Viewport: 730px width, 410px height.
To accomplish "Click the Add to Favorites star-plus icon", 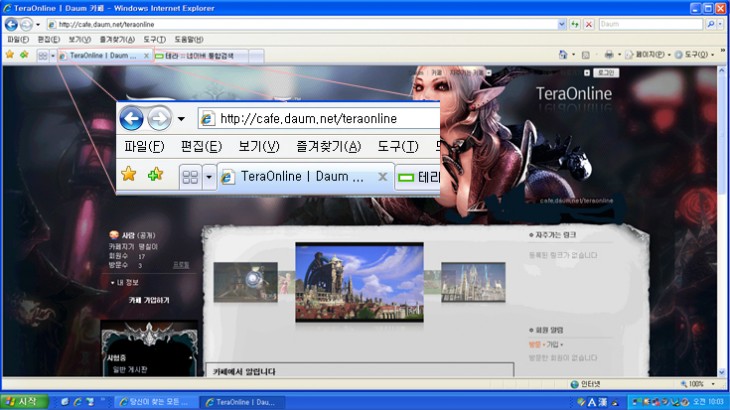I will coord(23,55).
